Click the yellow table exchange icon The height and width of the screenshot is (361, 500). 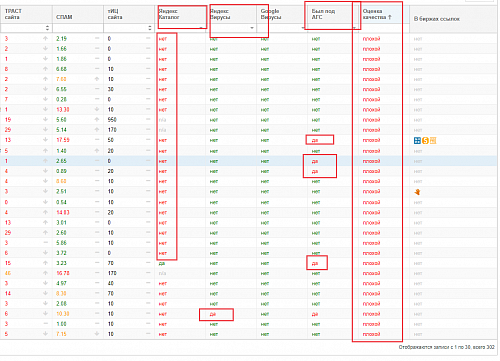point(433,141)
